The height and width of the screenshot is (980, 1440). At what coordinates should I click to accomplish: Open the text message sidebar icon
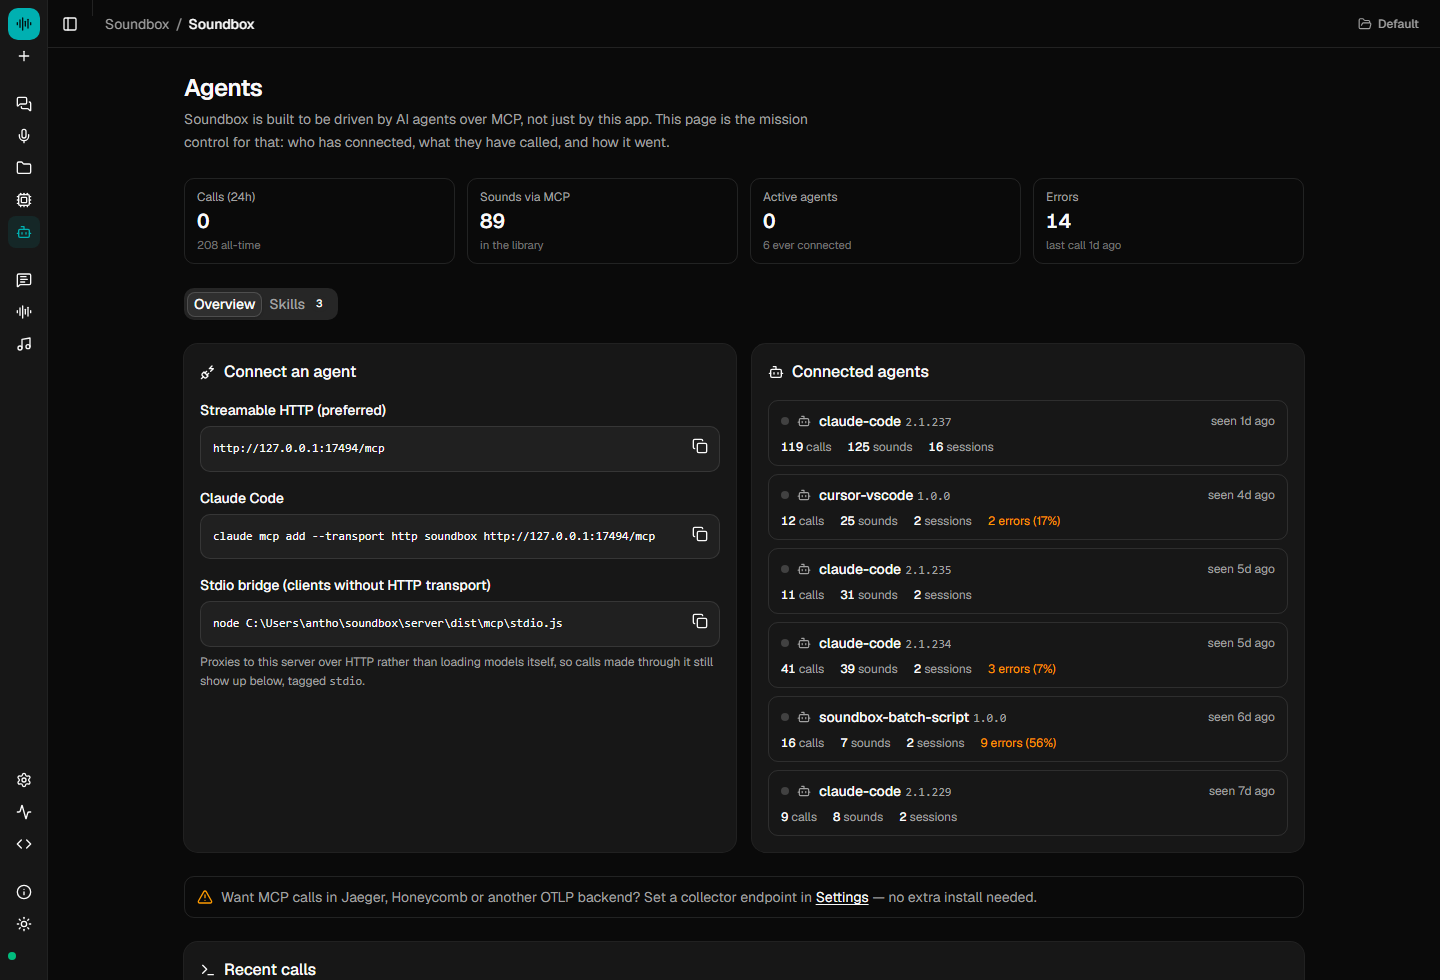(24, 280)
